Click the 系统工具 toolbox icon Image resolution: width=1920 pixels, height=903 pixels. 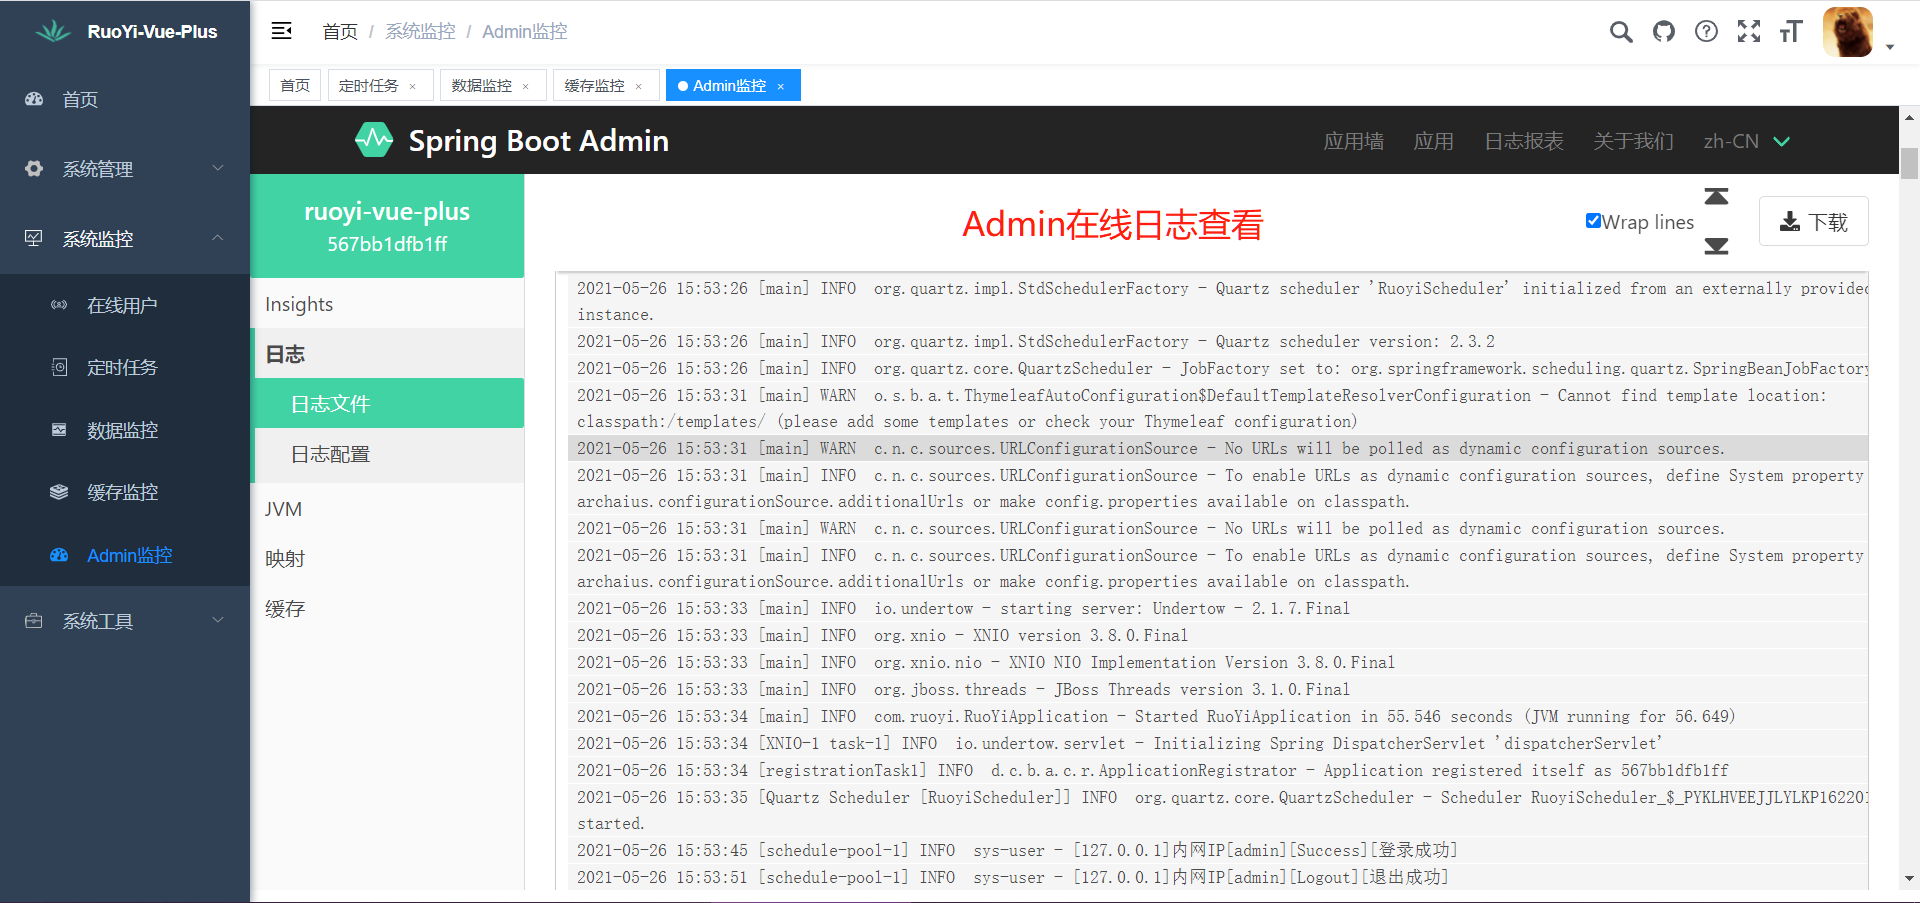pos(34,621)
